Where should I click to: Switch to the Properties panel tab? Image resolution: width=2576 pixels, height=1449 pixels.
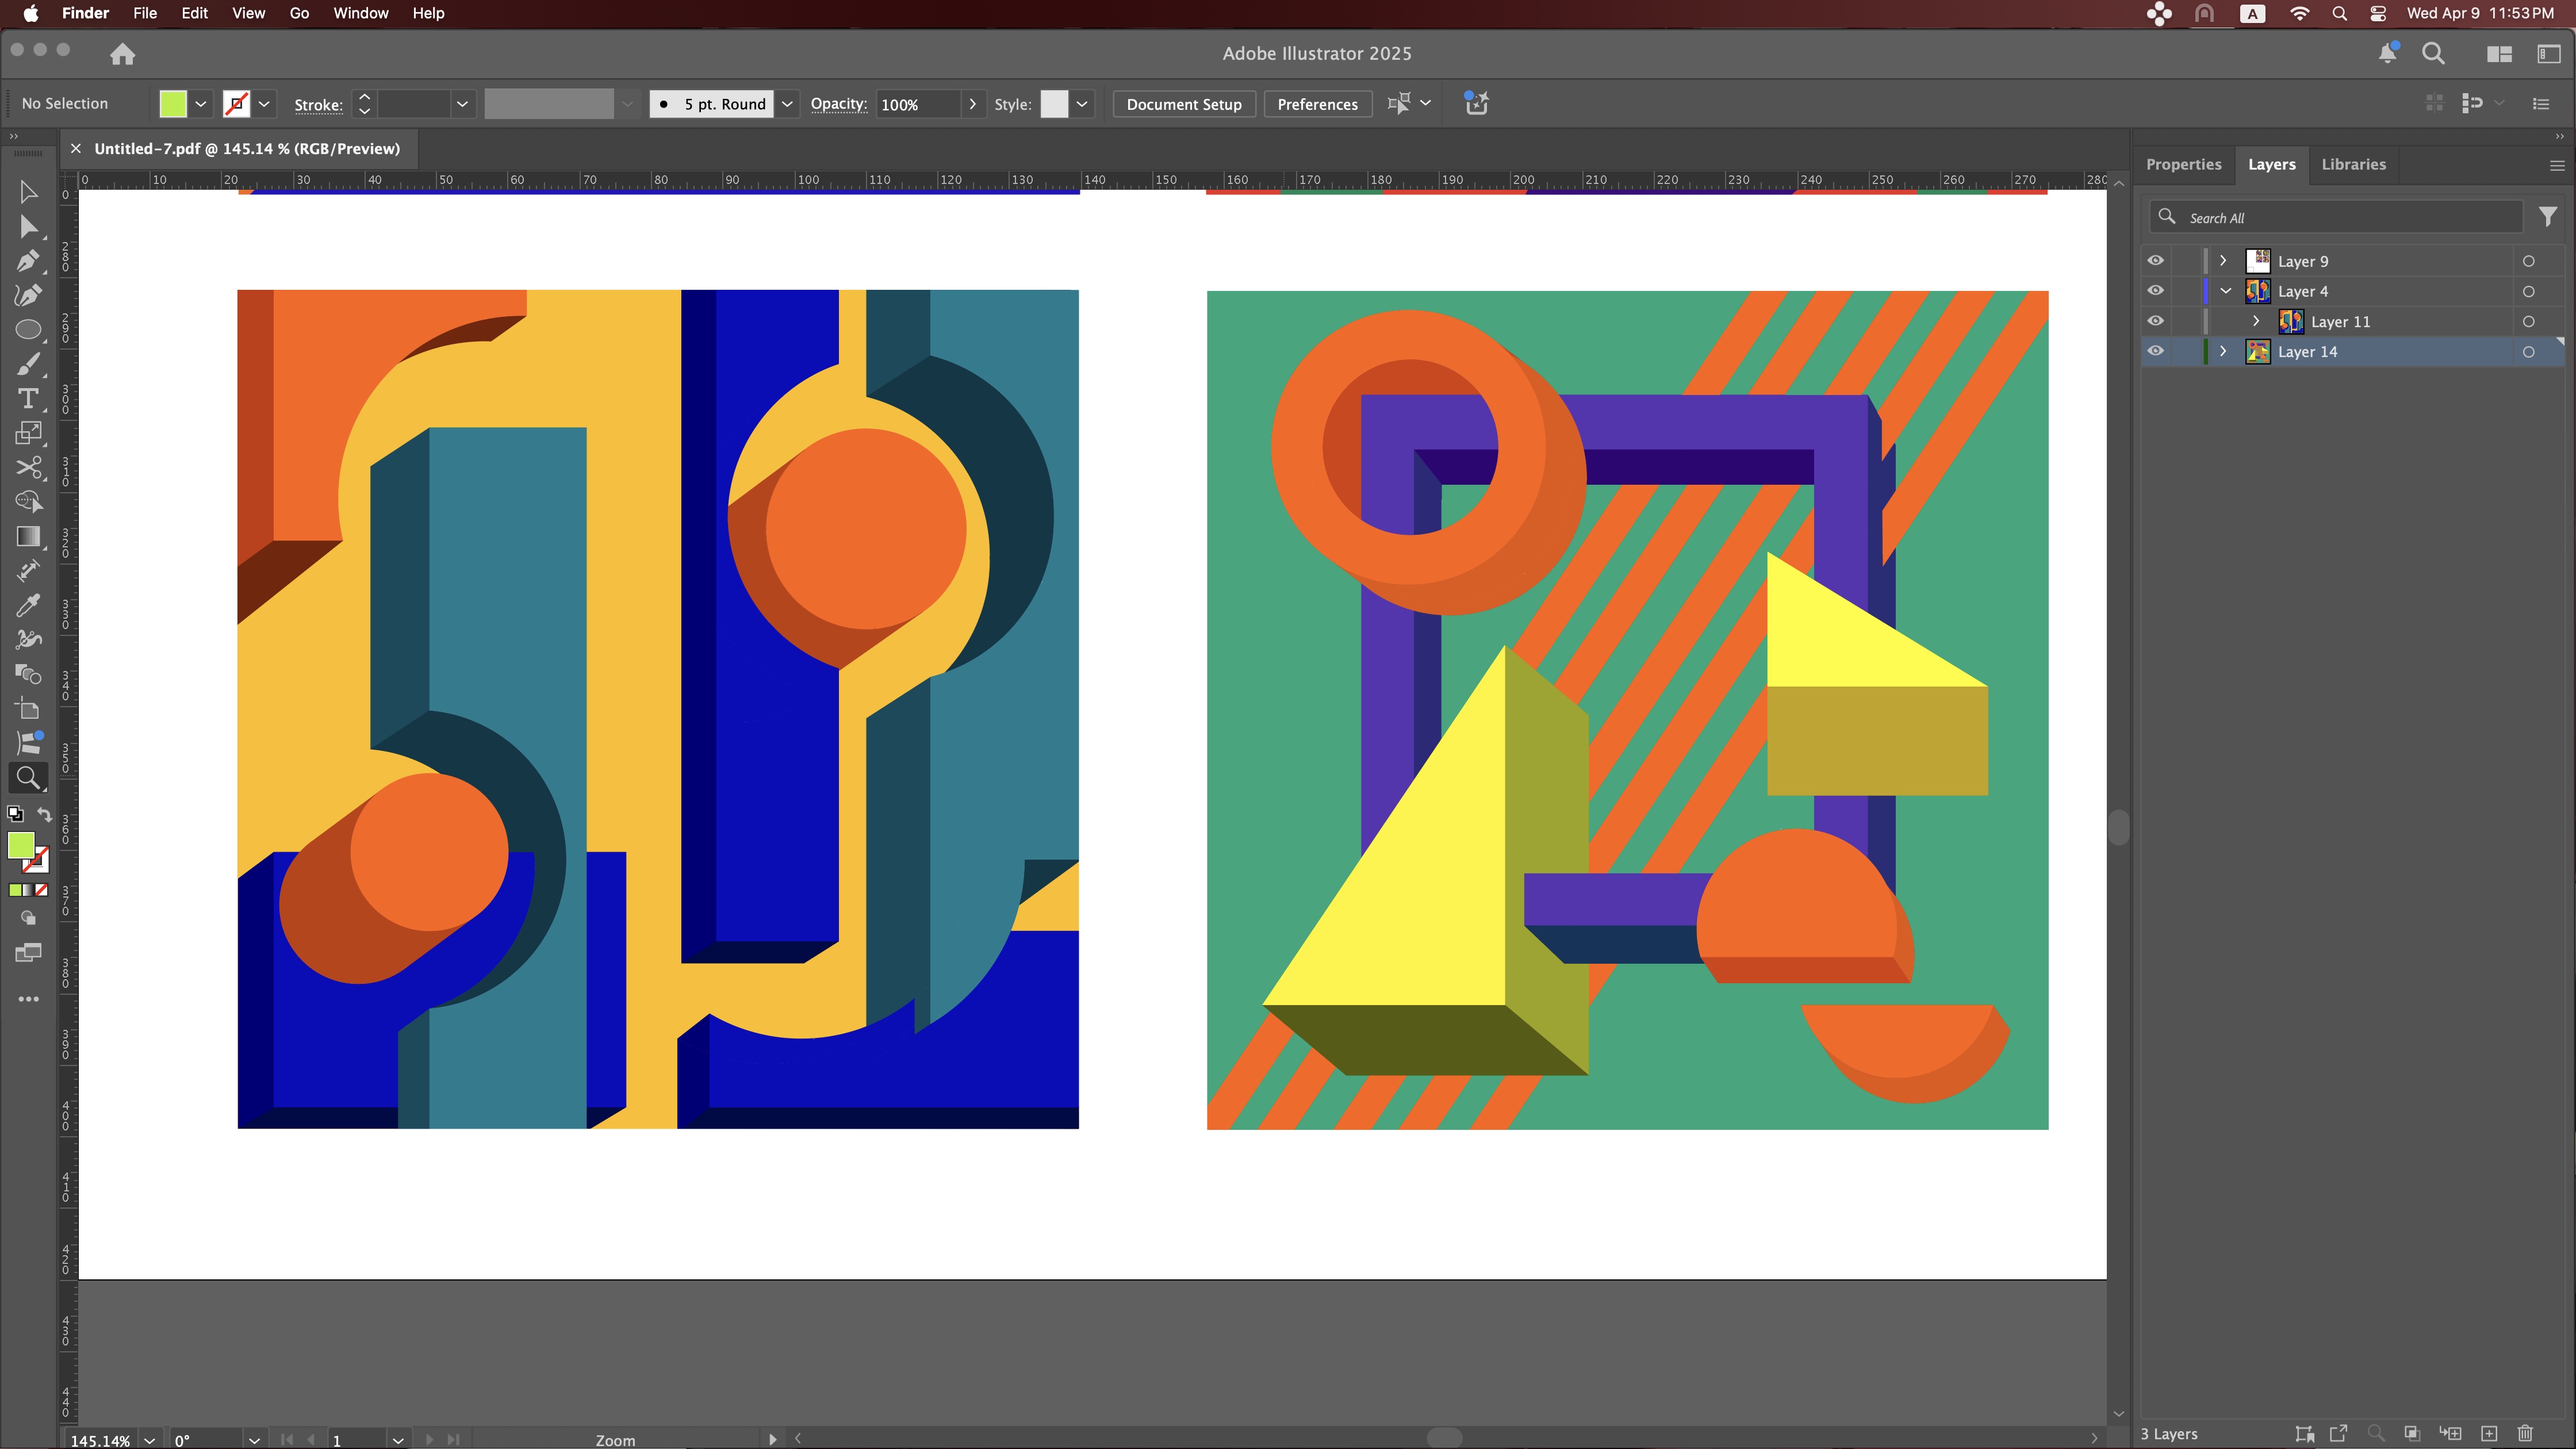pos(2184,164)
